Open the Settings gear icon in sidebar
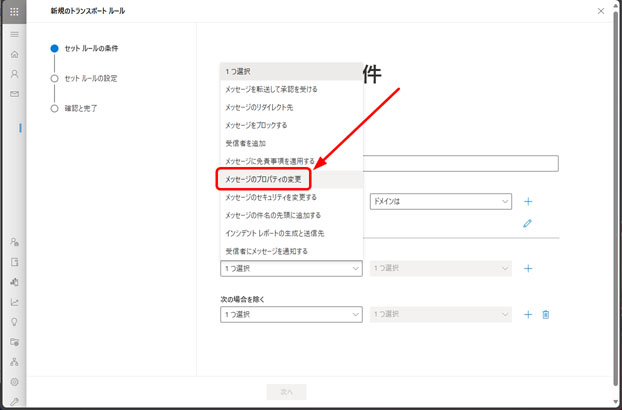Screen dimensions: 622x410 14,382
